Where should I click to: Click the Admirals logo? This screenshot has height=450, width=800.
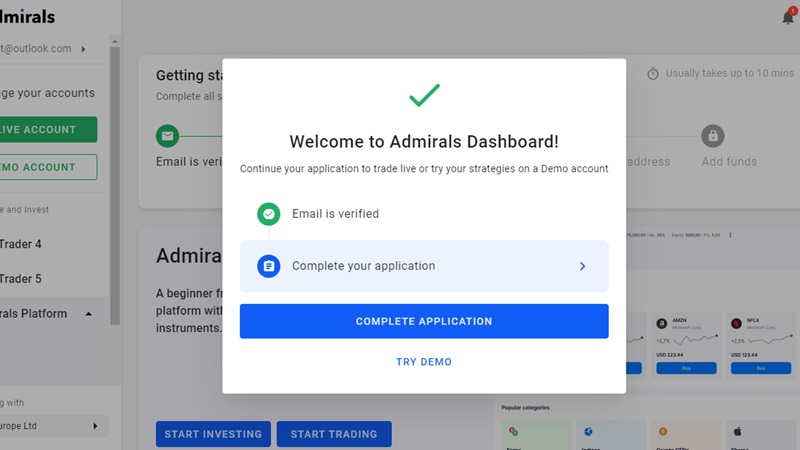click(x=27, y=16)
